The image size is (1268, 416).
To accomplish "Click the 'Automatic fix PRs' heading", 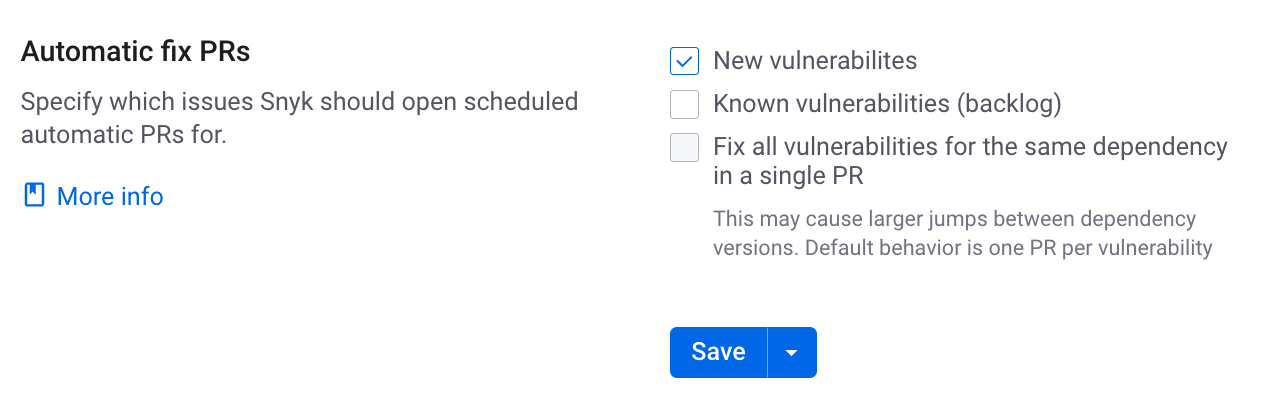I will pos(136,52).
